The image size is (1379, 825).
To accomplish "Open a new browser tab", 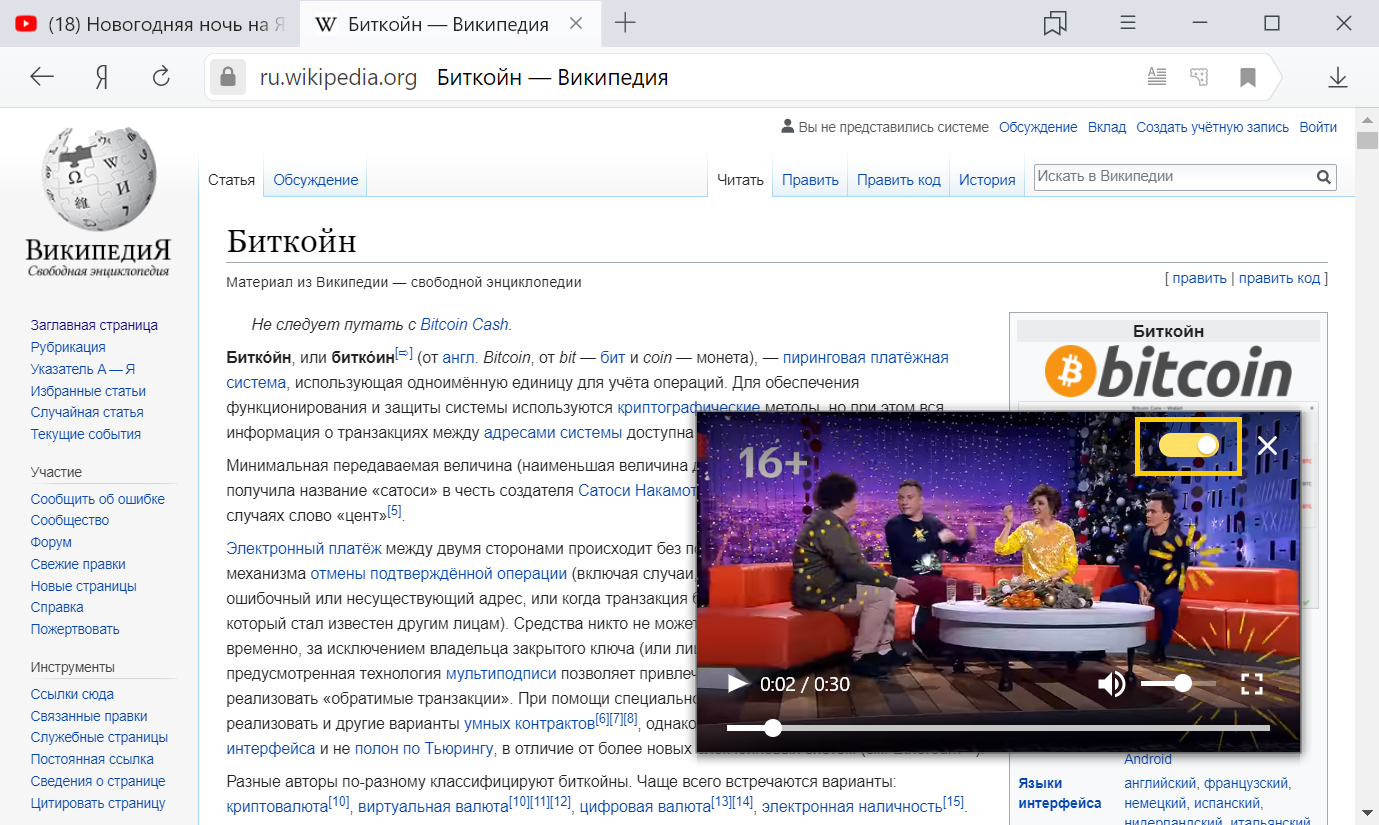I will [x=625, y=23].
